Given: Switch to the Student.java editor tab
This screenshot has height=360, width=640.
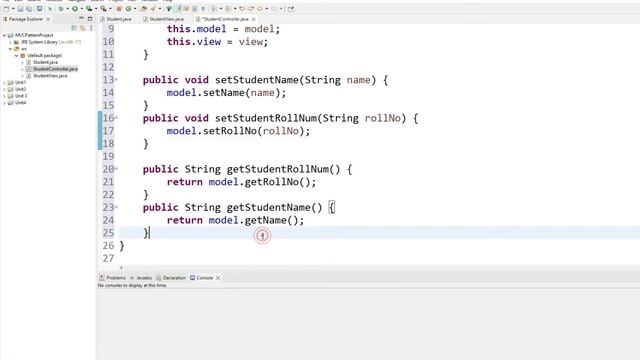Looking at the screenshot, I should click(x=116, y=19).
